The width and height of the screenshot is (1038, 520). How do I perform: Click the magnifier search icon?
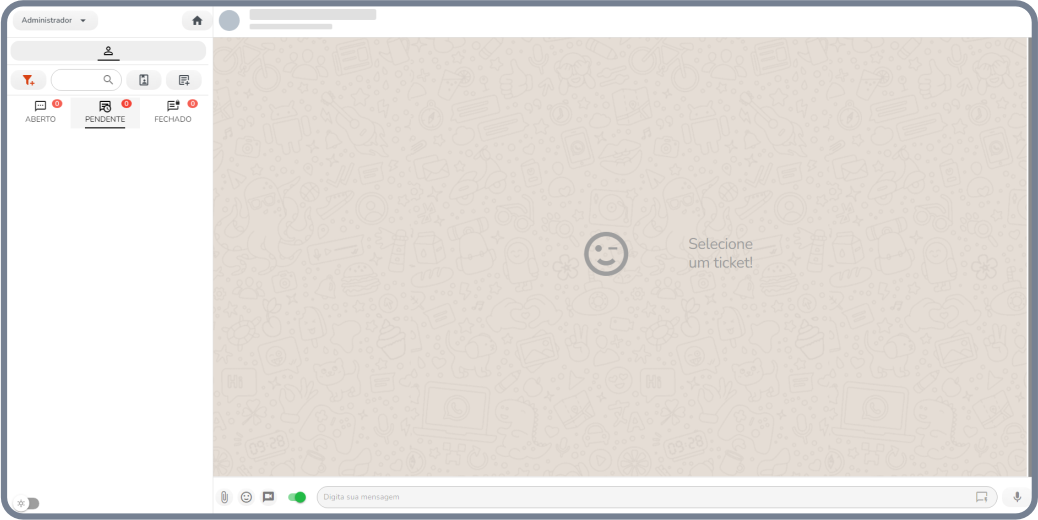click(108, 80)
